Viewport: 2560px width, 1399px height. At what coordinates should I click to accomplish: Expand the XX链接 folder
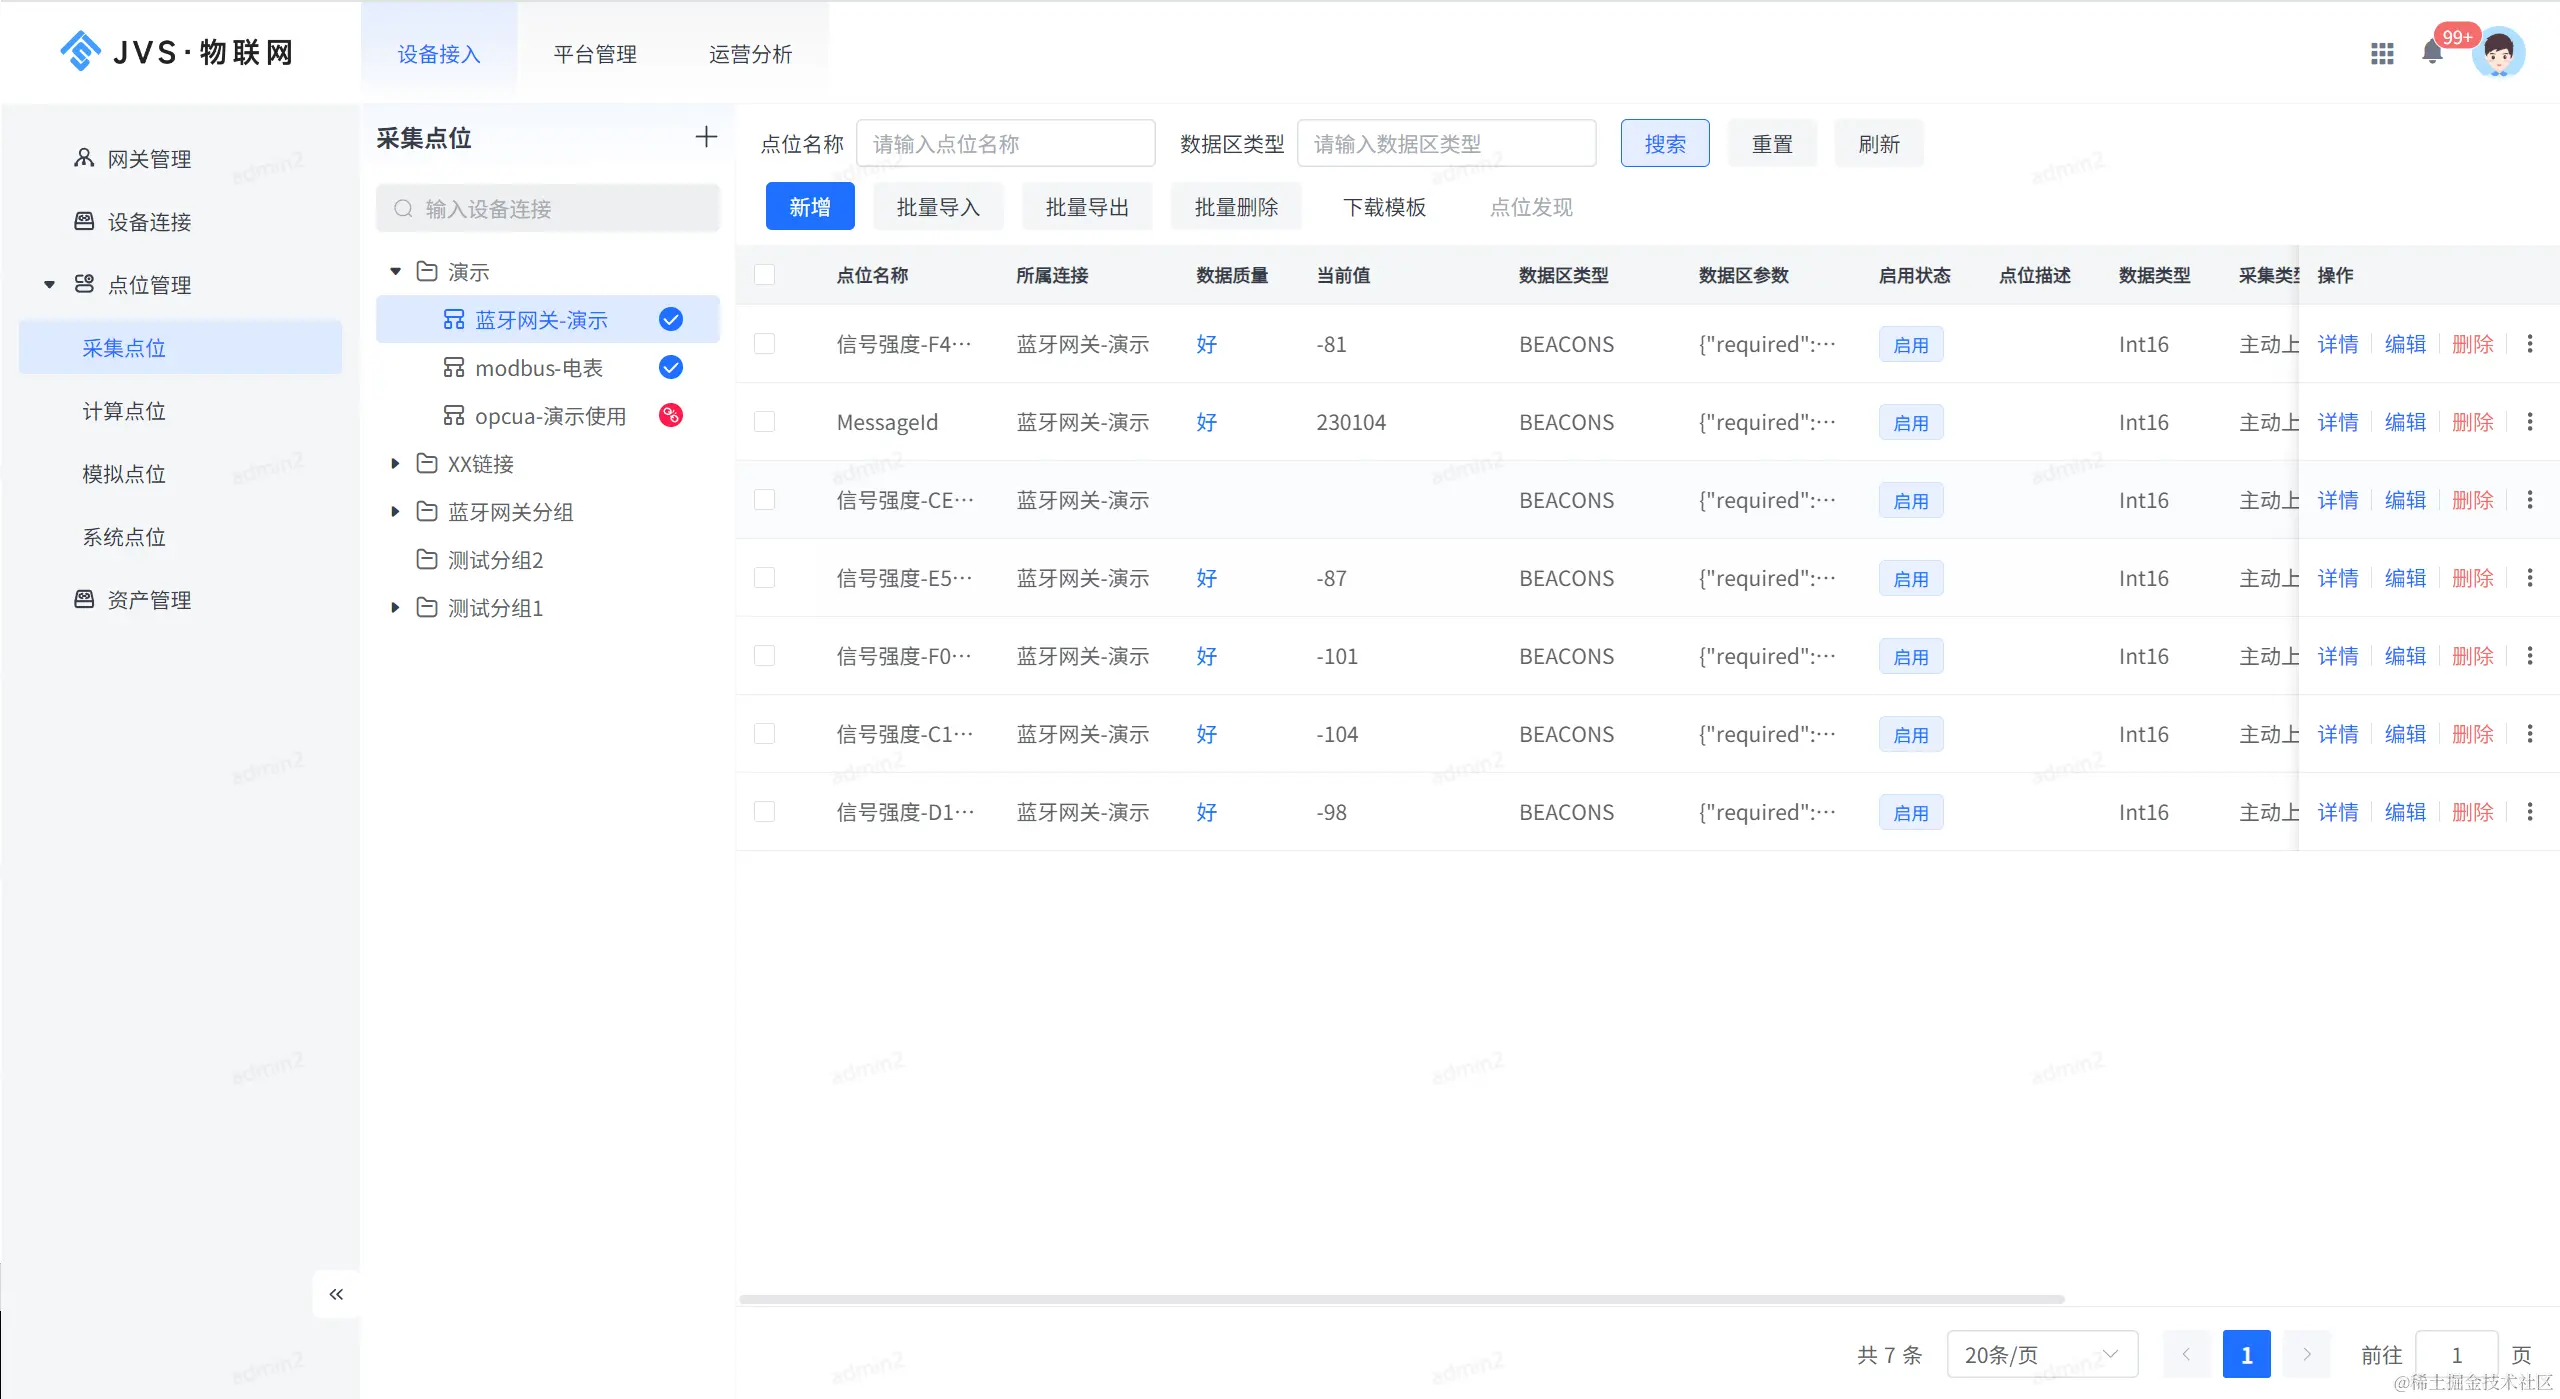tap(395, 464)
